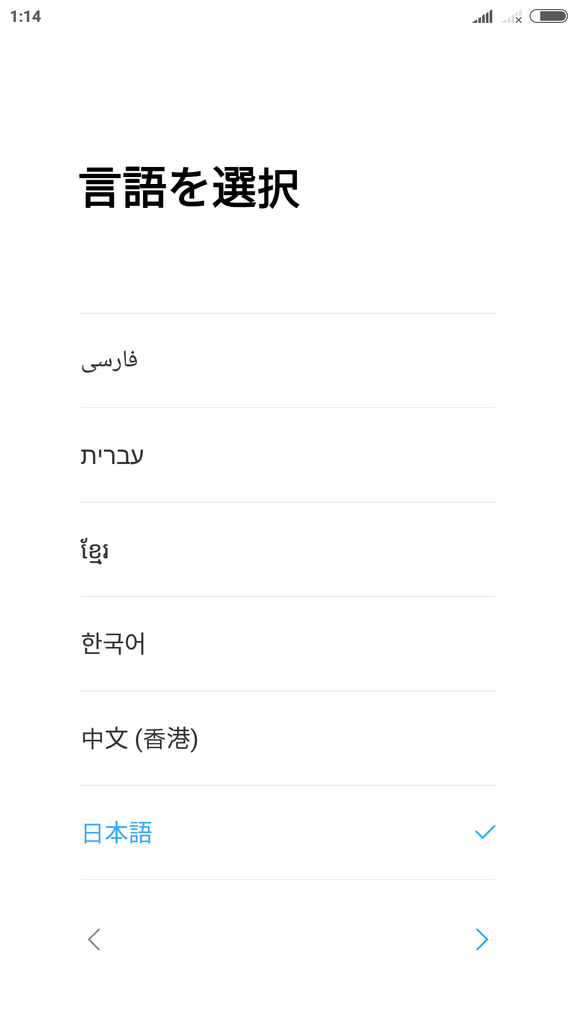Select 中文 (香港) from the list
Screen dimensions: 576x1024
[x=287, y=738]
